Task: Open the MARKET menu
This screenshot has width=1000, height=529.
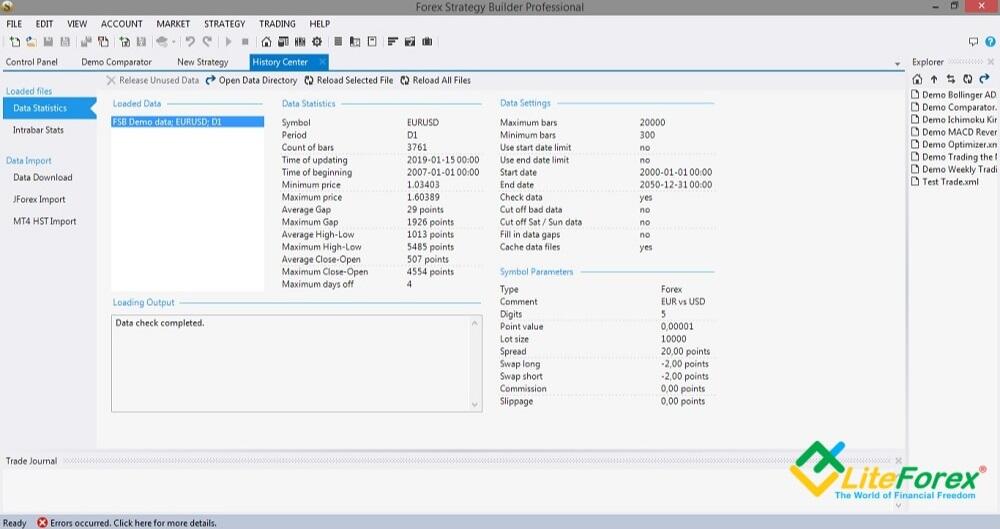Action: tap(173, 24)
